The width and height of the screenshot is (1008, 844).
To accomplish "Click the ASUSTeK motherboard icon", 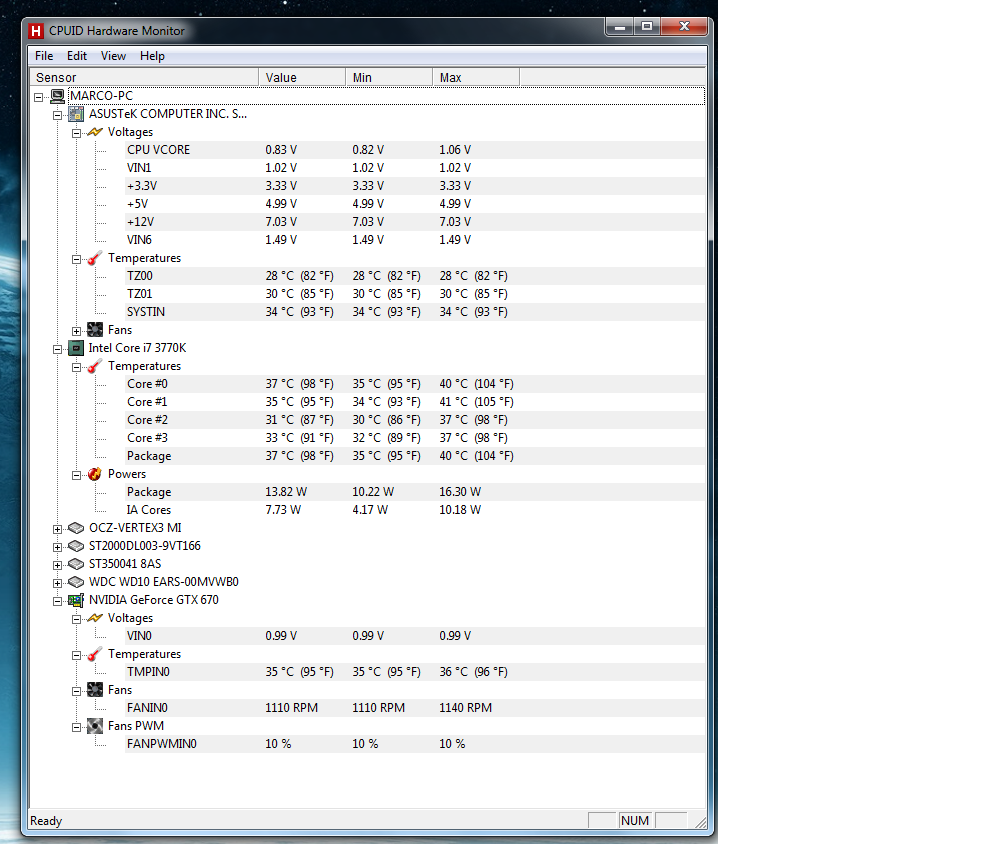I will coord(76,114).
